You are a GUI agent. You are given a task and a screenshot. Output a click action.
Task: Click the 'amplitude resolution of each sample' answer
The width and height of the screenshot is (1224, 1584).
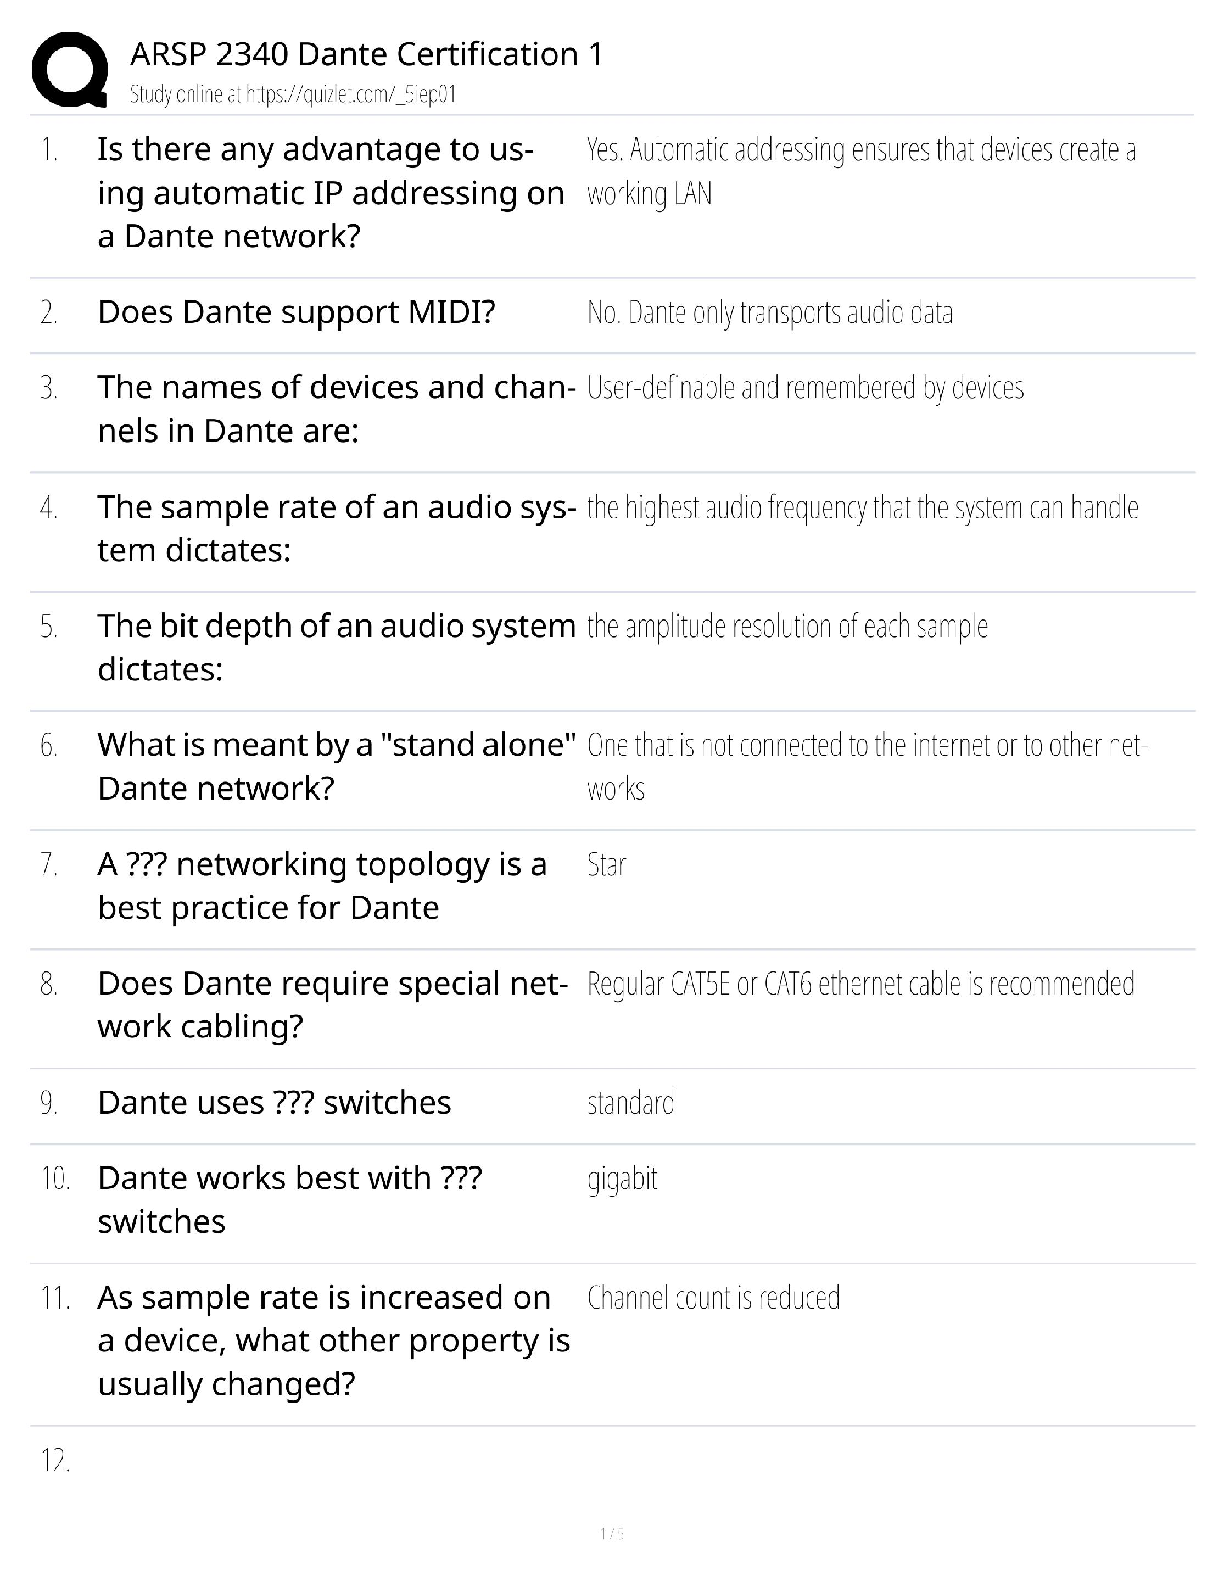pos(787,627)
